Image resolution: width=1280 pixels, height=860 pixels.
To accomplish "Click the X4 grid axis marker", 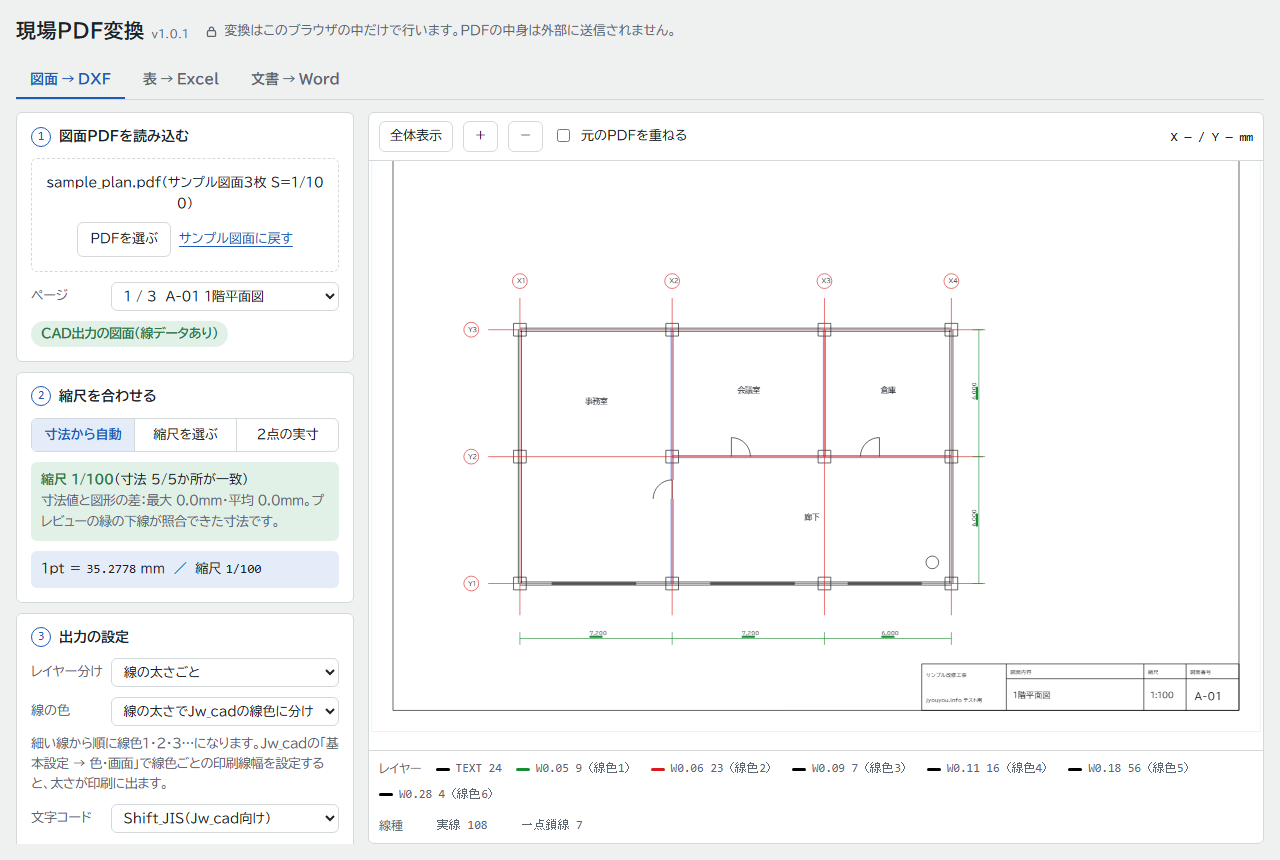I will pyautogui.click(x=952, y=281).
